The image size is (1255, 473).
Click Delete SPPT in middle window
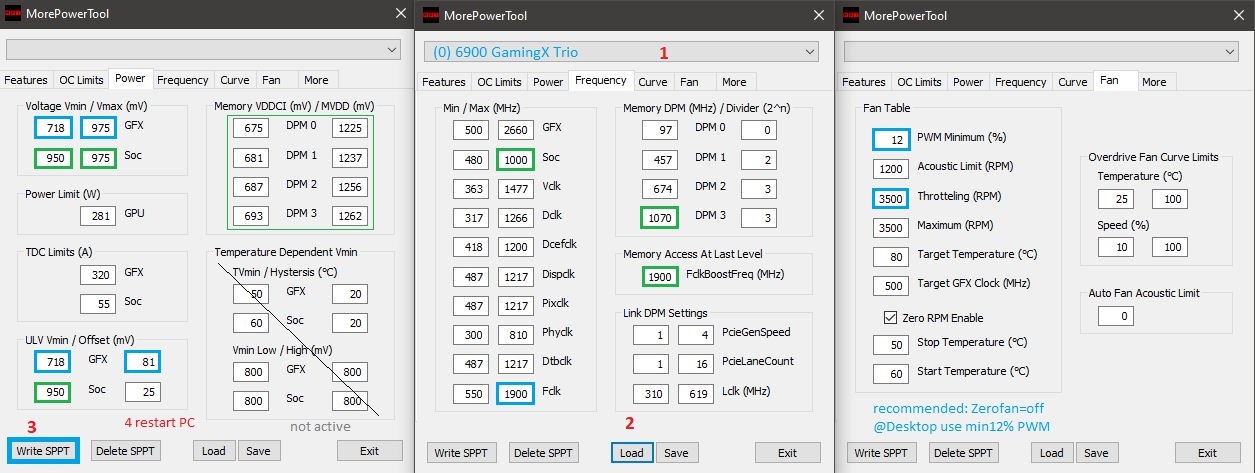[544, 453]
